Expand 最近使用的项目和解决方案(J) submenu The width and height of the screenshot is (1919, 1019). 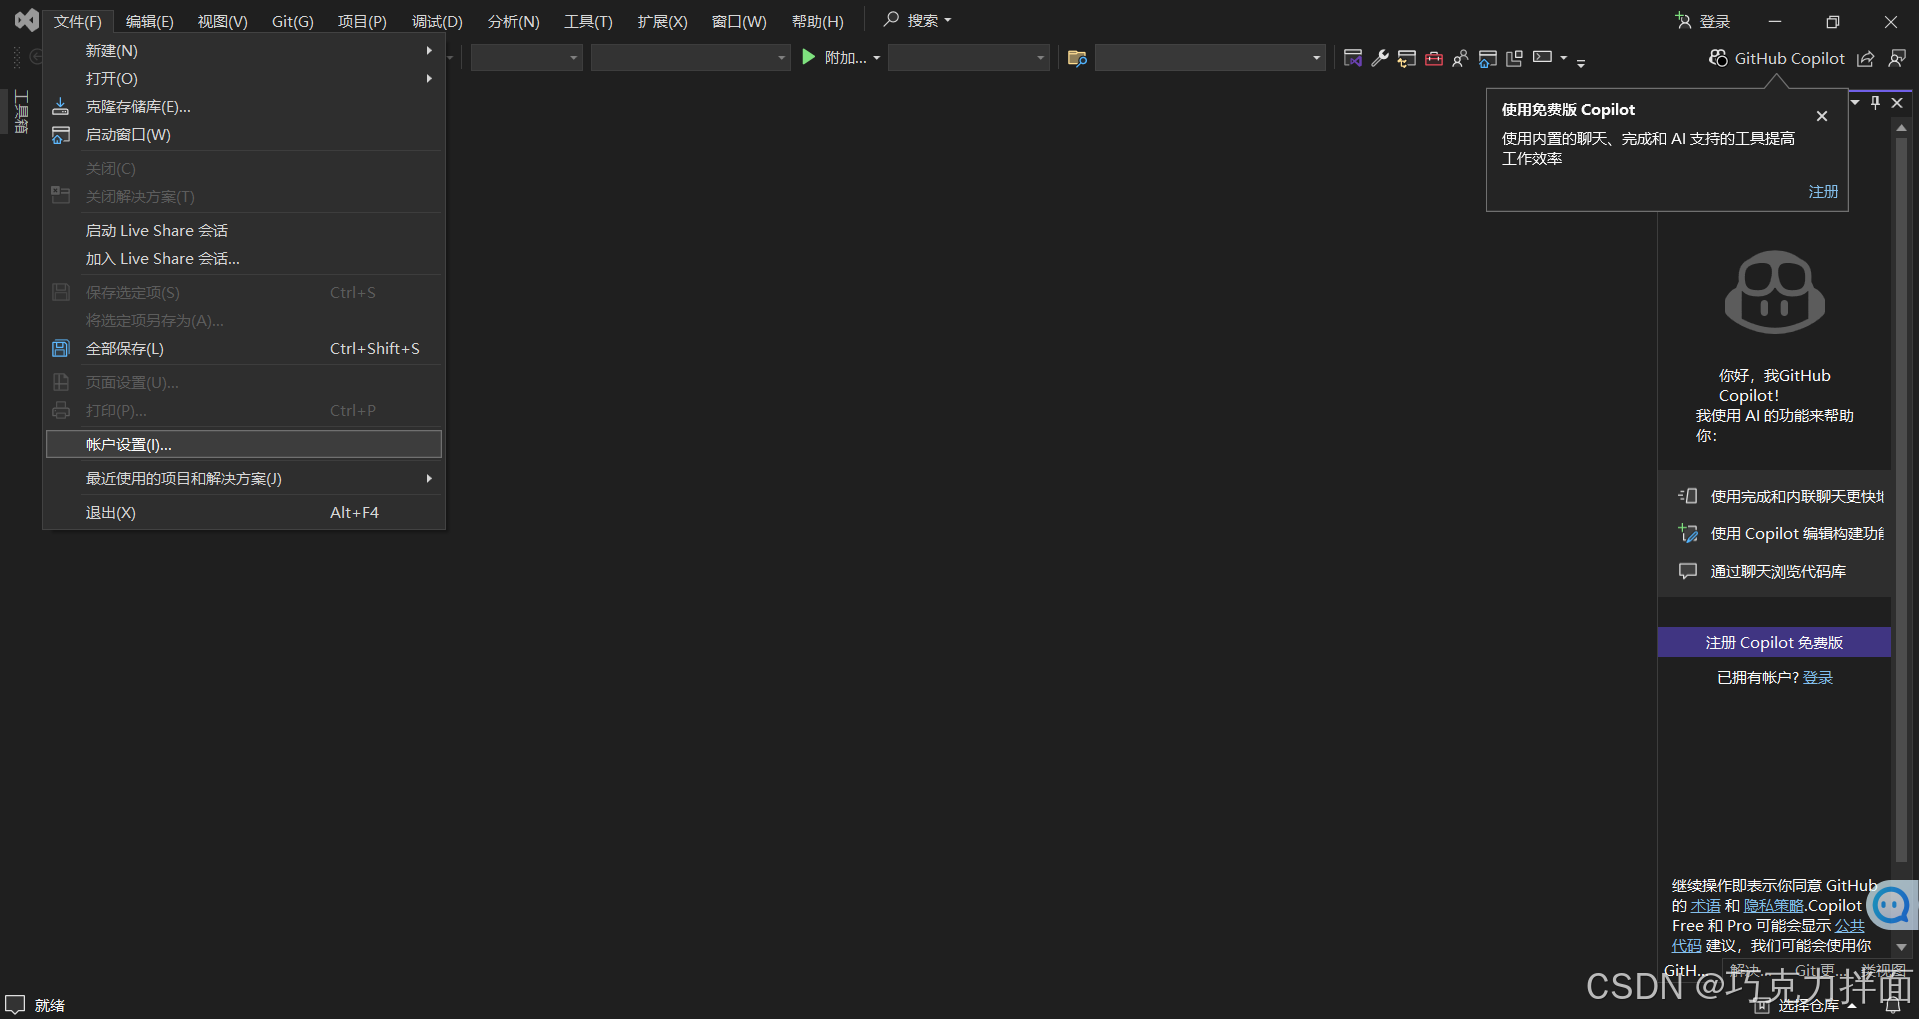244,478
